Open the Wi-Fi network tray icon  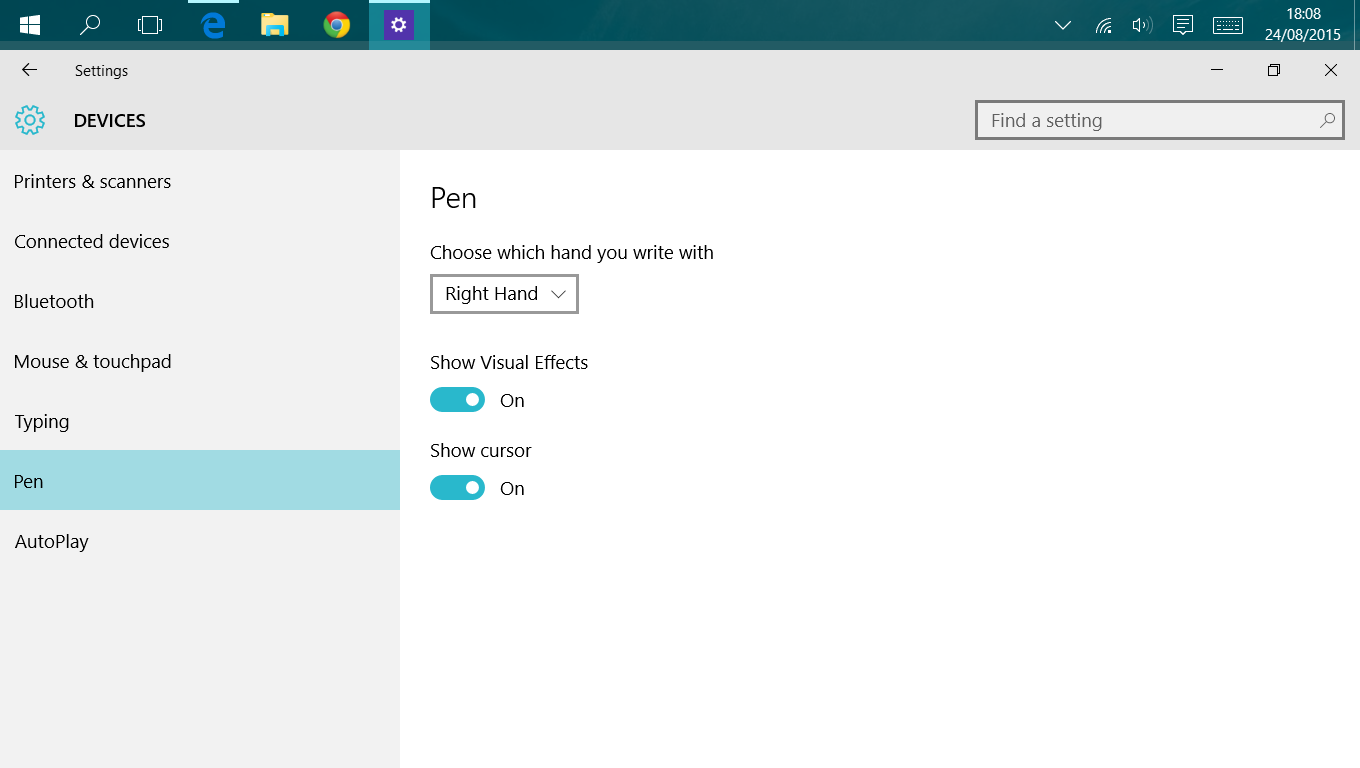[x=1103, y=25]
